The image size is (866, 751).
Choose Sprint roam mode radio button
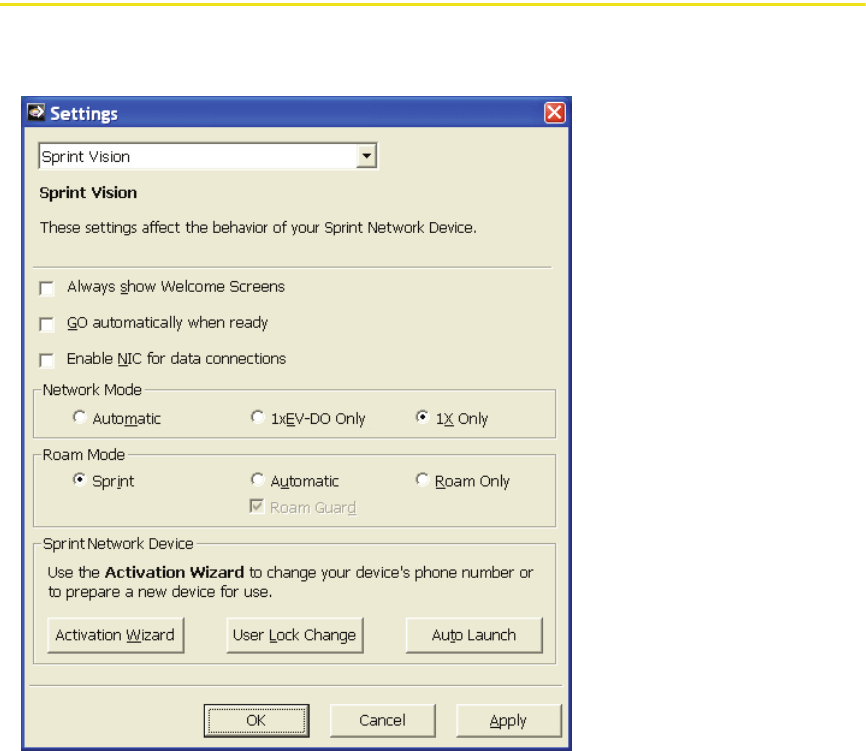(x=80, y=479)
